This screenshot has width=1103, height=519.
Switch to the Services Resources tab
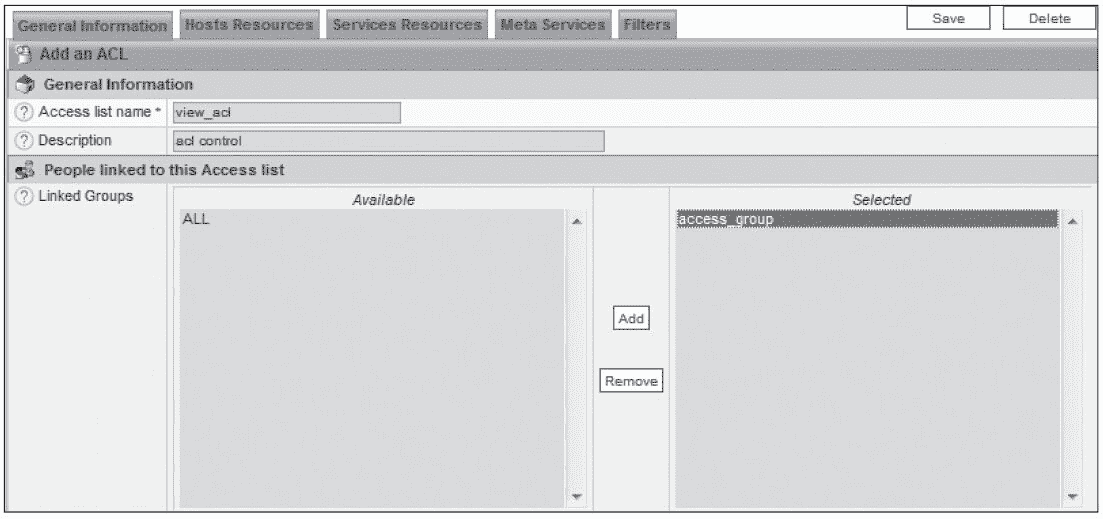(406, 24)
